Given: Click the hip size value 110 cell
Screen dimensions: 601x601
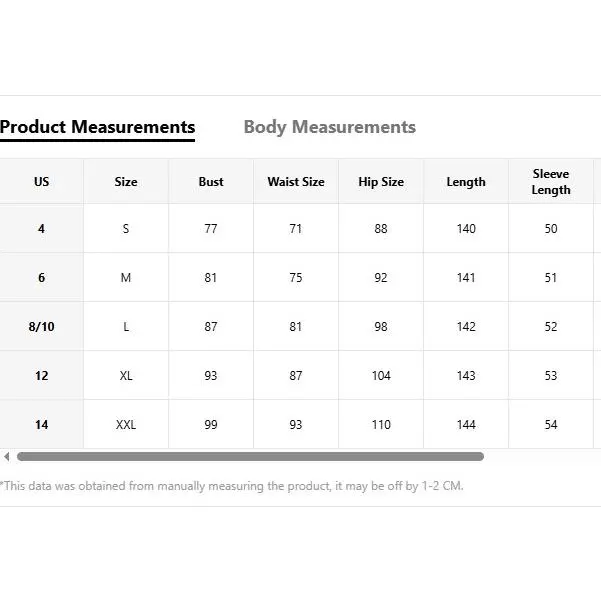Looking at the screenshot, I should (x=381, y=425).
